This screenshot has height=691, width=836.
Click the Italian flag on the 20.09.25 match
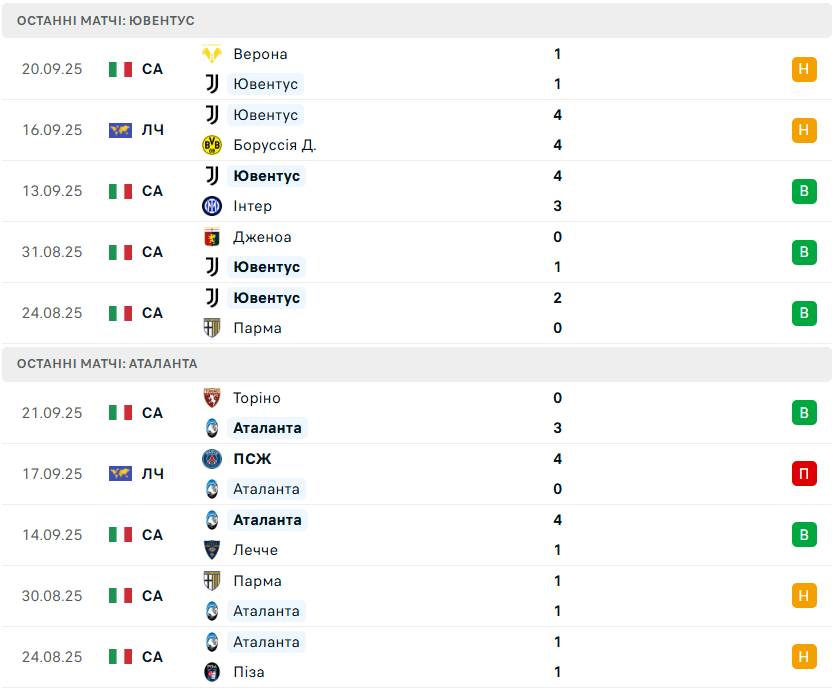click(121, 69)
